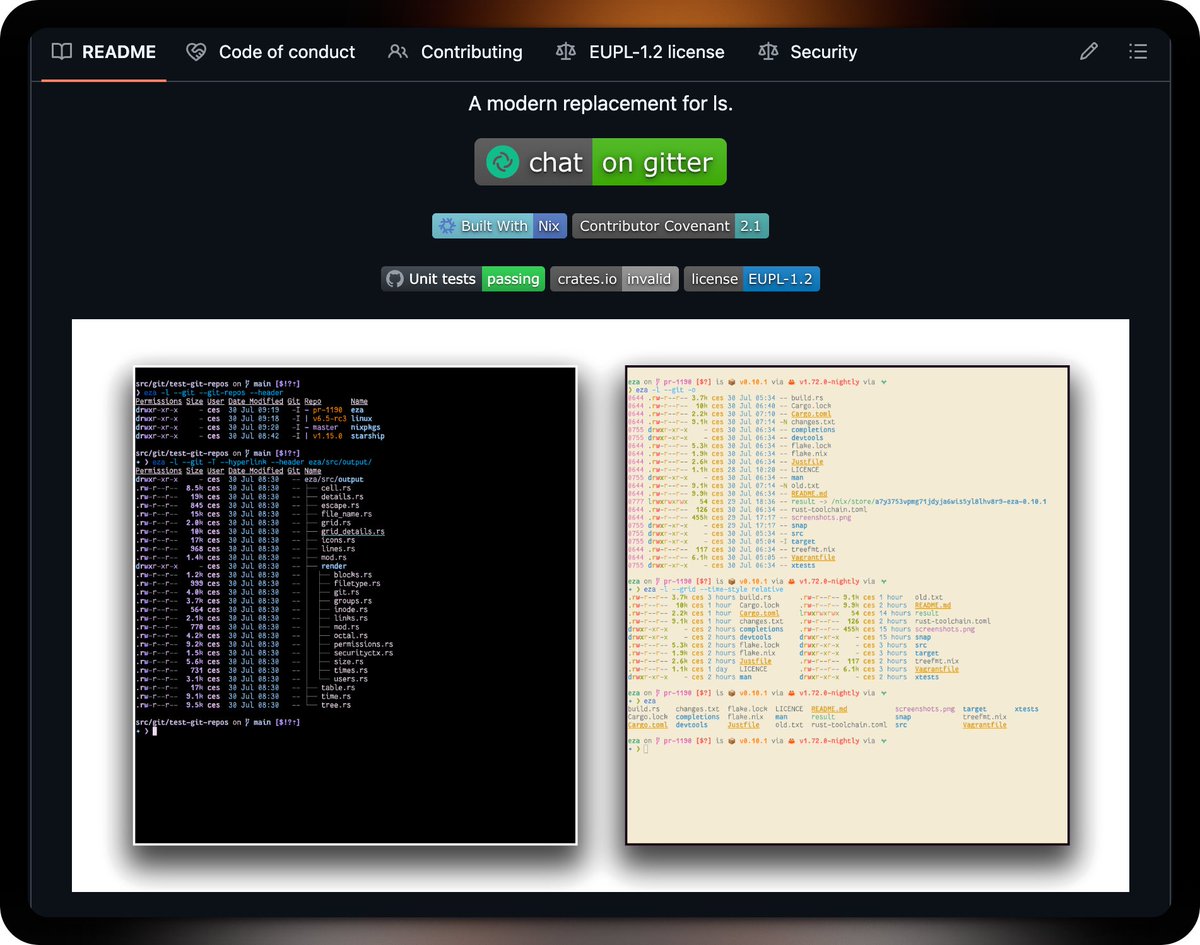Click the GitHub logo in Unit tests badge
1200x945 pixels.
pos(395,279)
